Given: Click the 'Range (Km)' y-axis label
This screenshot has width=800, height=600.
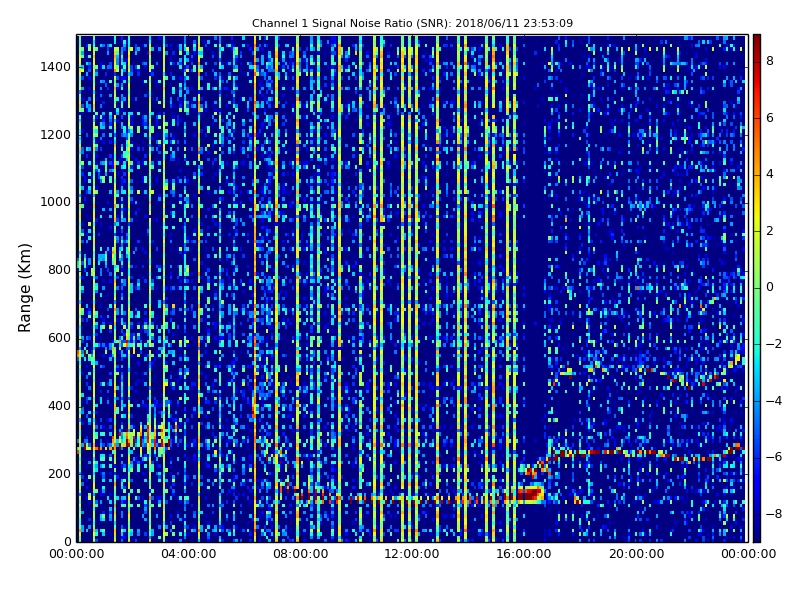Looking at the screenshot, I should [24, 288].
